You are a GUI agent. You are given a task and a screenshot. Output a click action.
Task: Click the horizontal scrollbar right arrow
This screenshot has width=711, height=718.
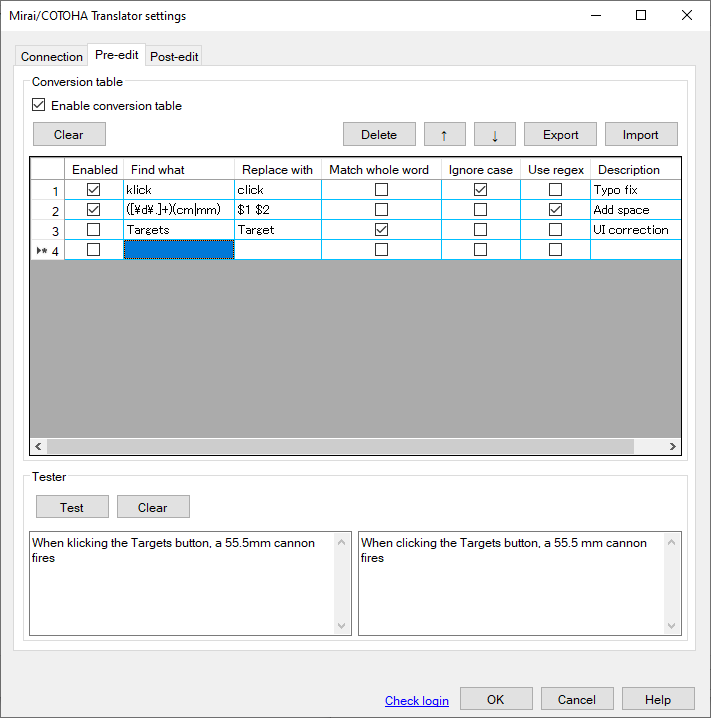click(673, 447)
